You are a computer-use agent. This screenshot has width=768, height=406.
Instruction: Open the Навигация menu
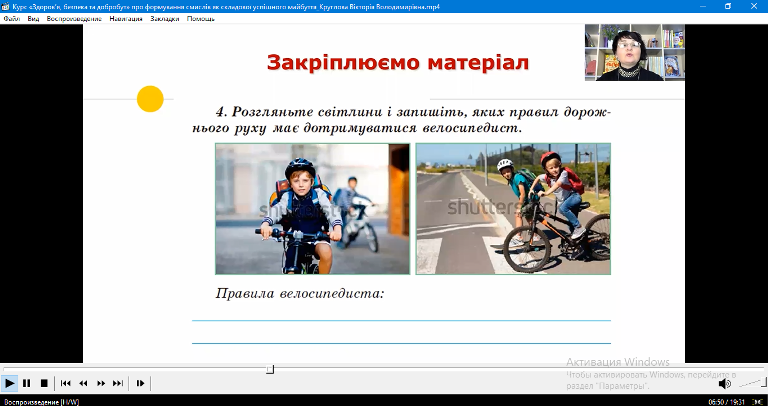(126, 19)
